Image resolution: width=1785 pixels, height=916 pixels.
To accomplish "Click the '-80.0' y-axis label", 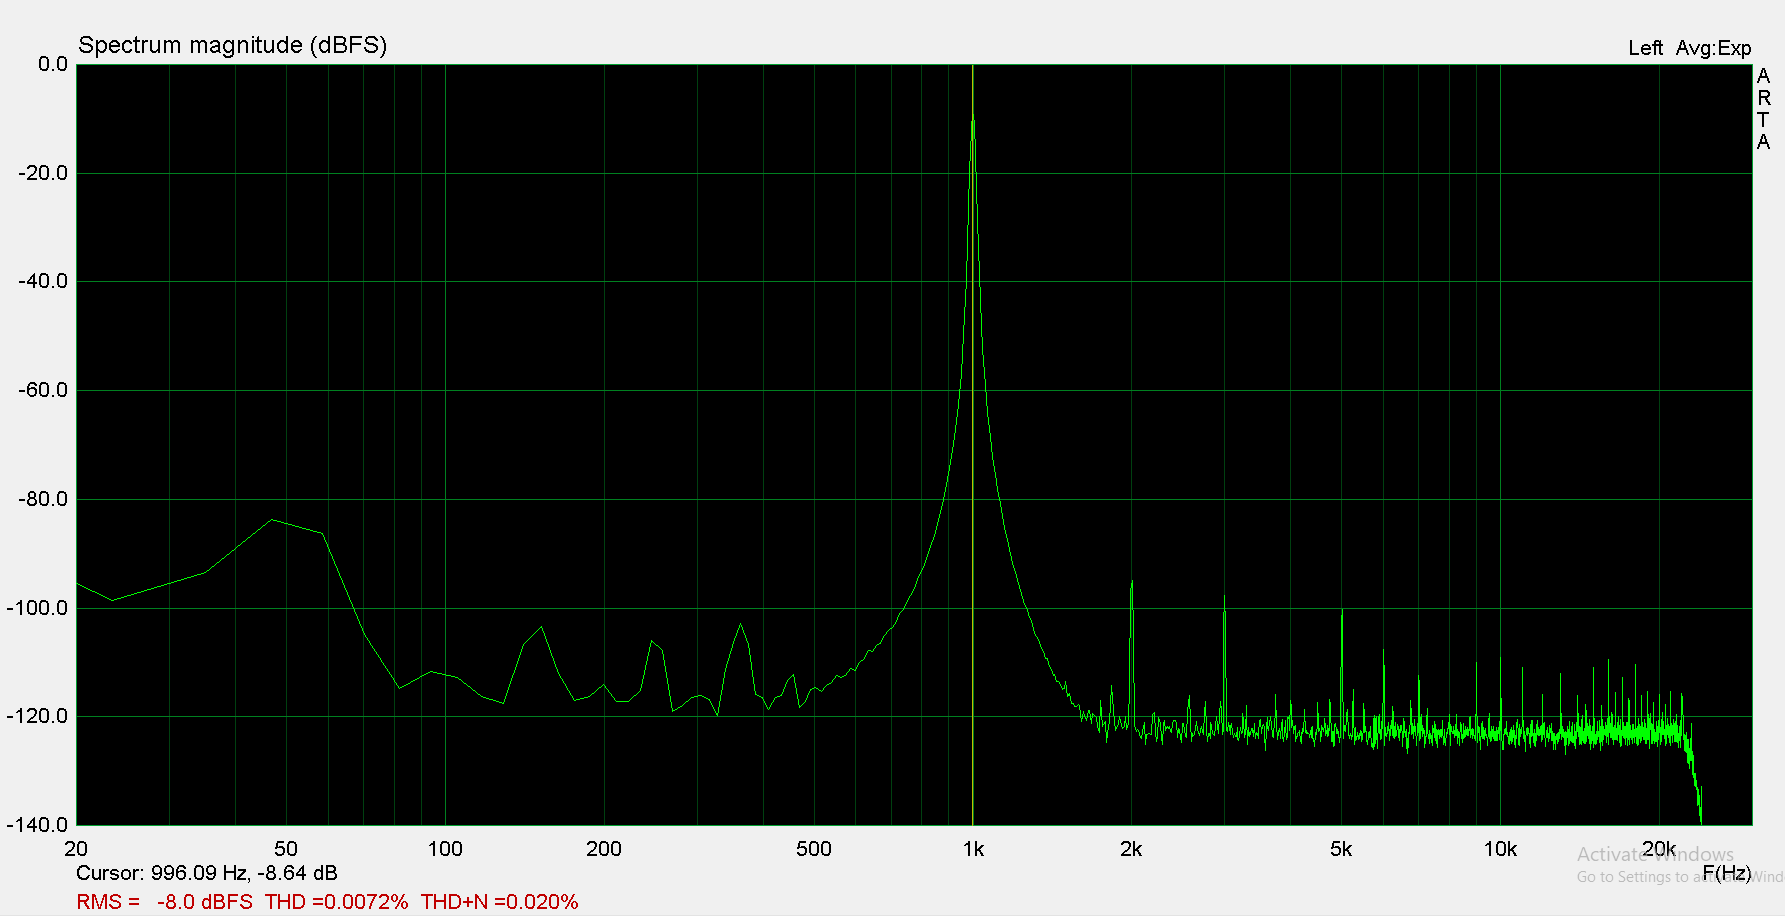I will 43,499.
